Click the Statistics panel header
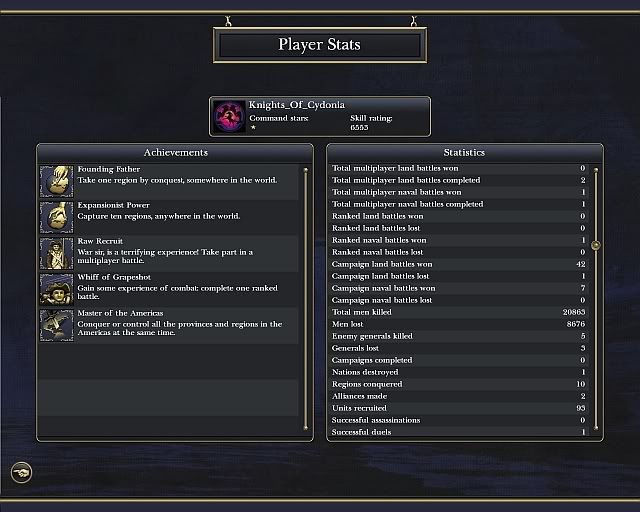The height and width of the screenshot is (512, 640). (x=464, y=152)
